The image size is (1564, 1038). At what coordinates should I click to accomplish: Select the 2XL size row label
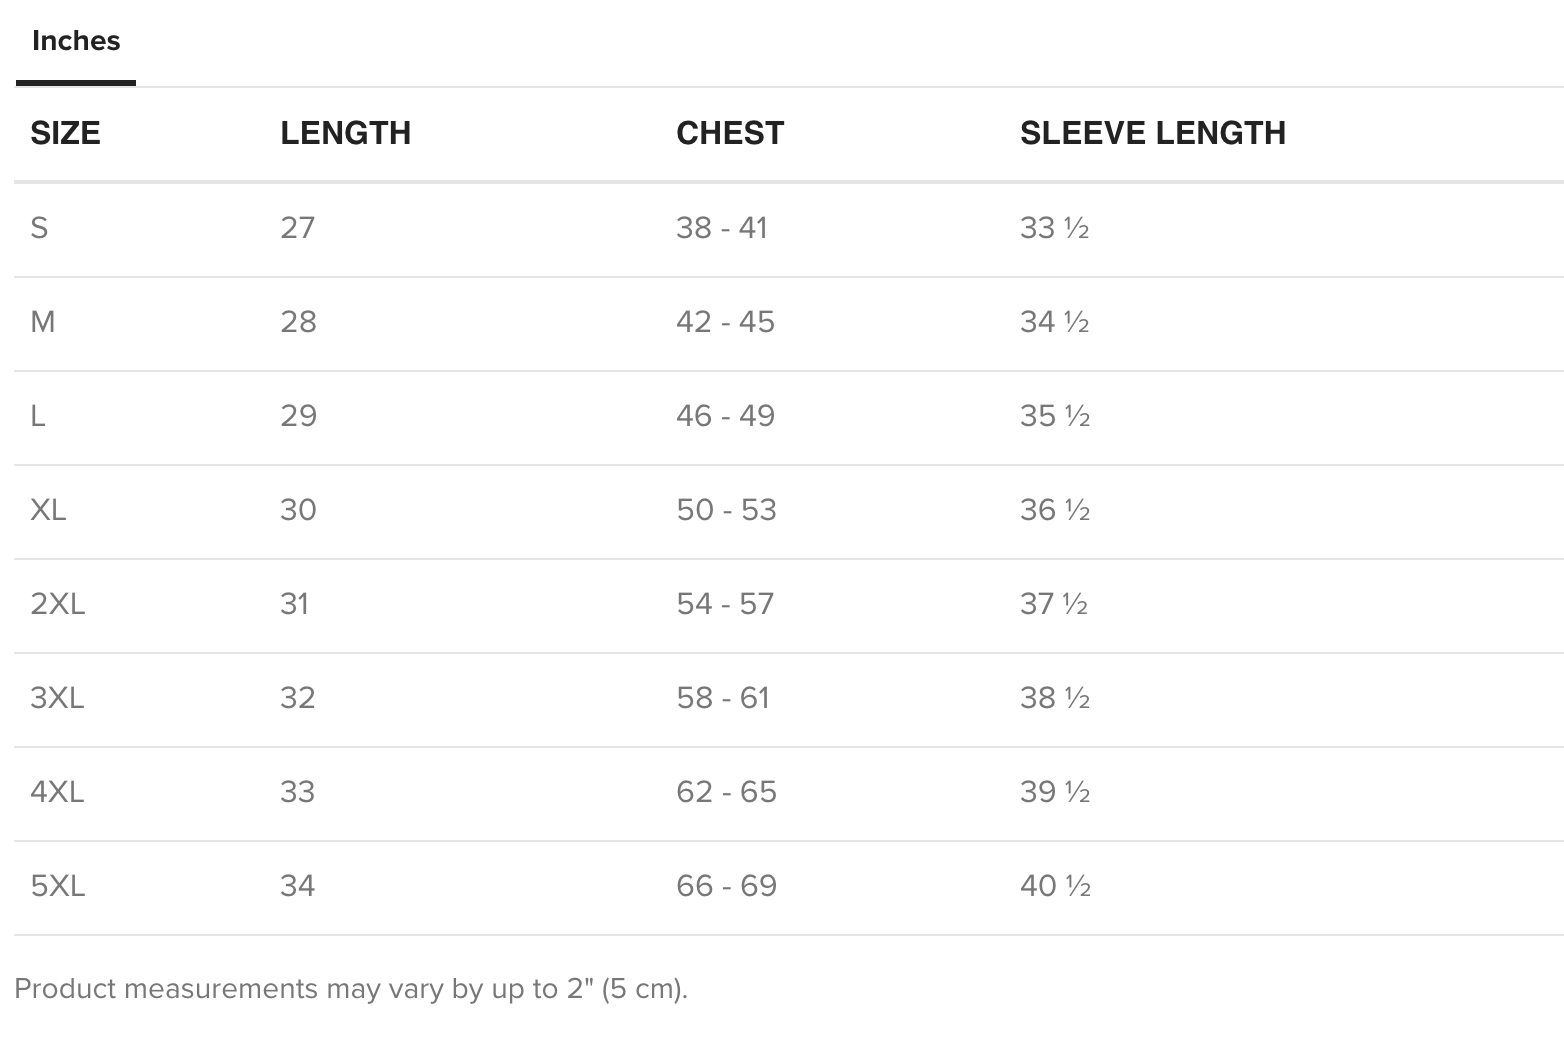tap(58, 604)
